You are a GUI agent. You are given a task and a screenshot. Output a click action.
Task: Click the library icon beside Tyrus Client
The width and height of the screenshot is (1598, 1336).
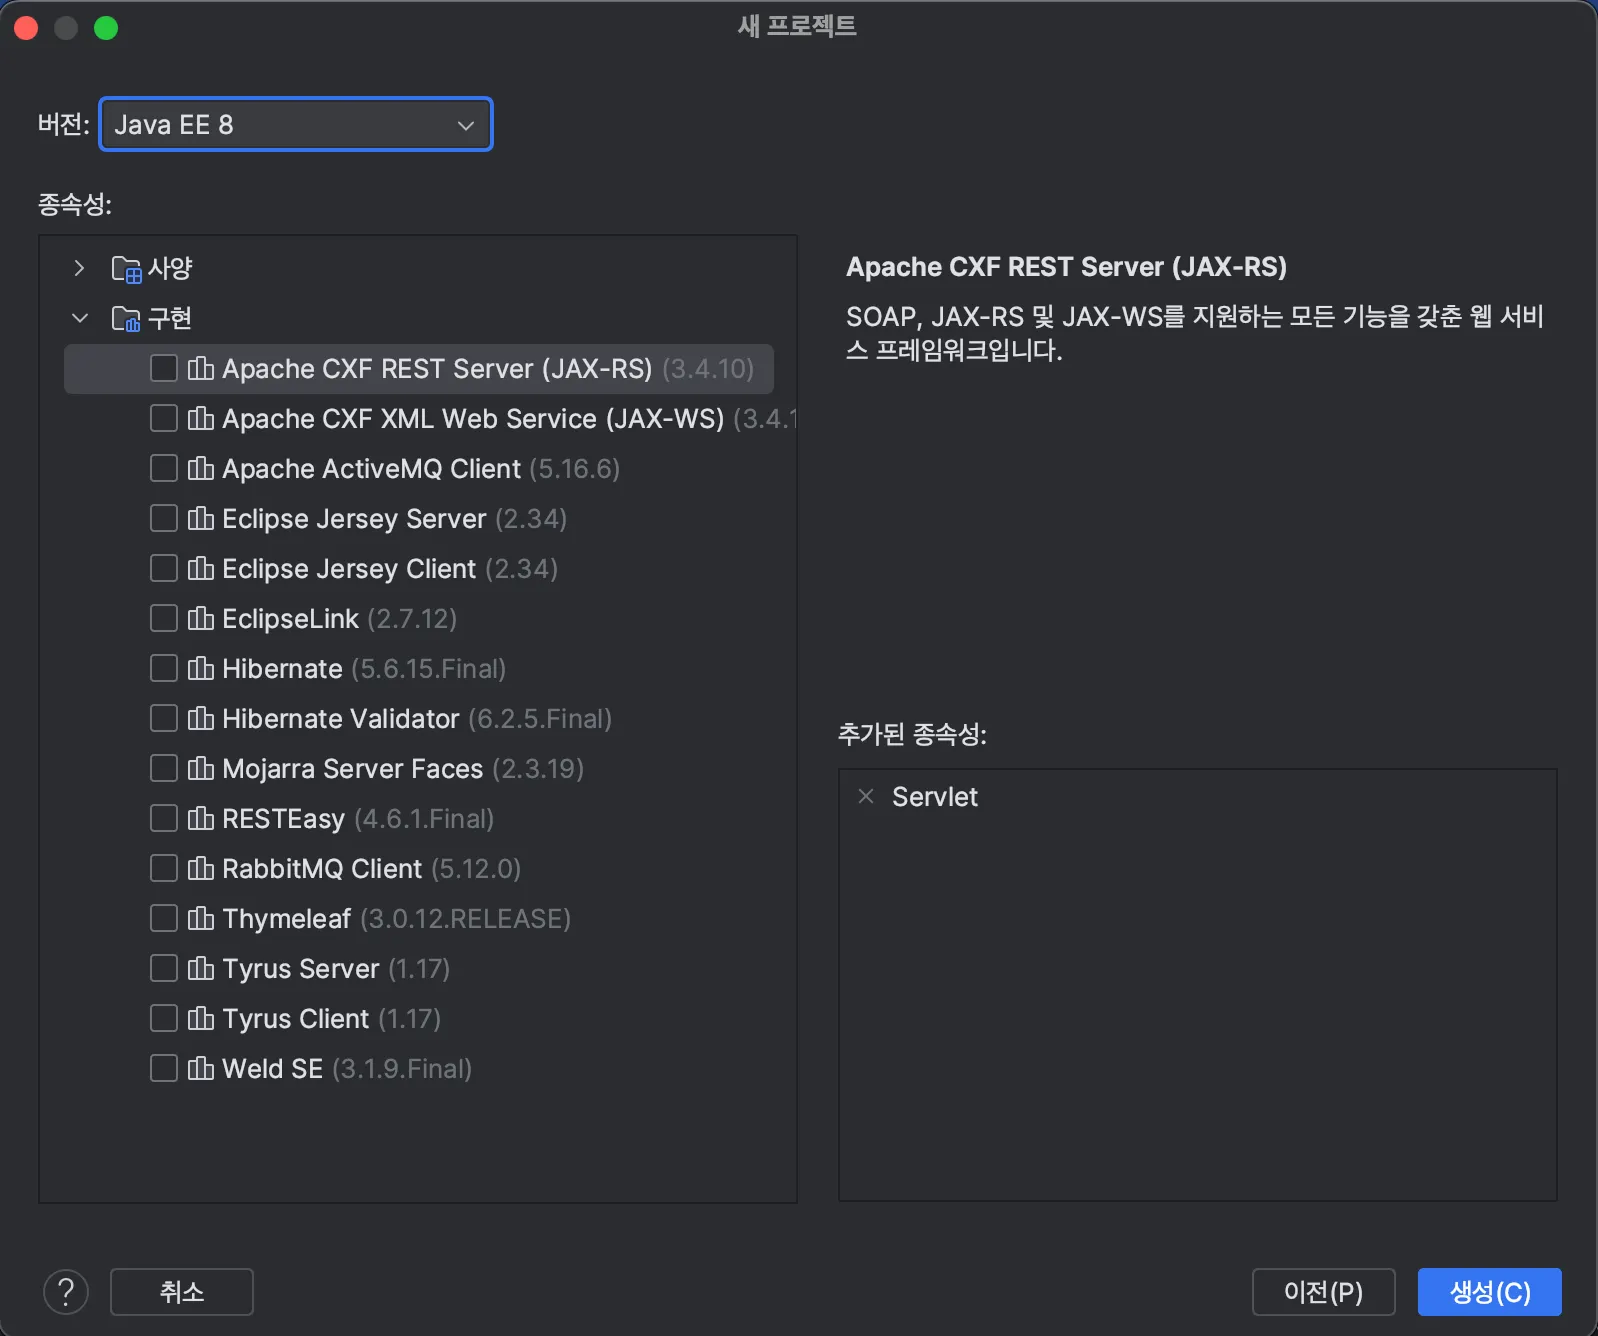pyautogui.click(x=201, y=1019)
